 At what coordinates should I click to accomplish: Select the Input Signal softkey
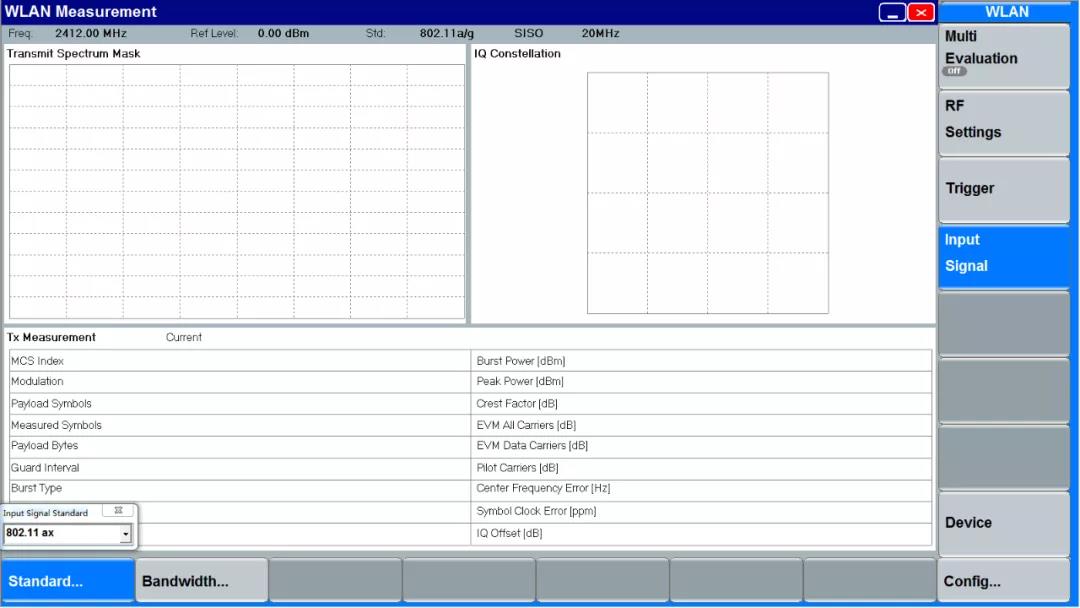point(1004,254)
